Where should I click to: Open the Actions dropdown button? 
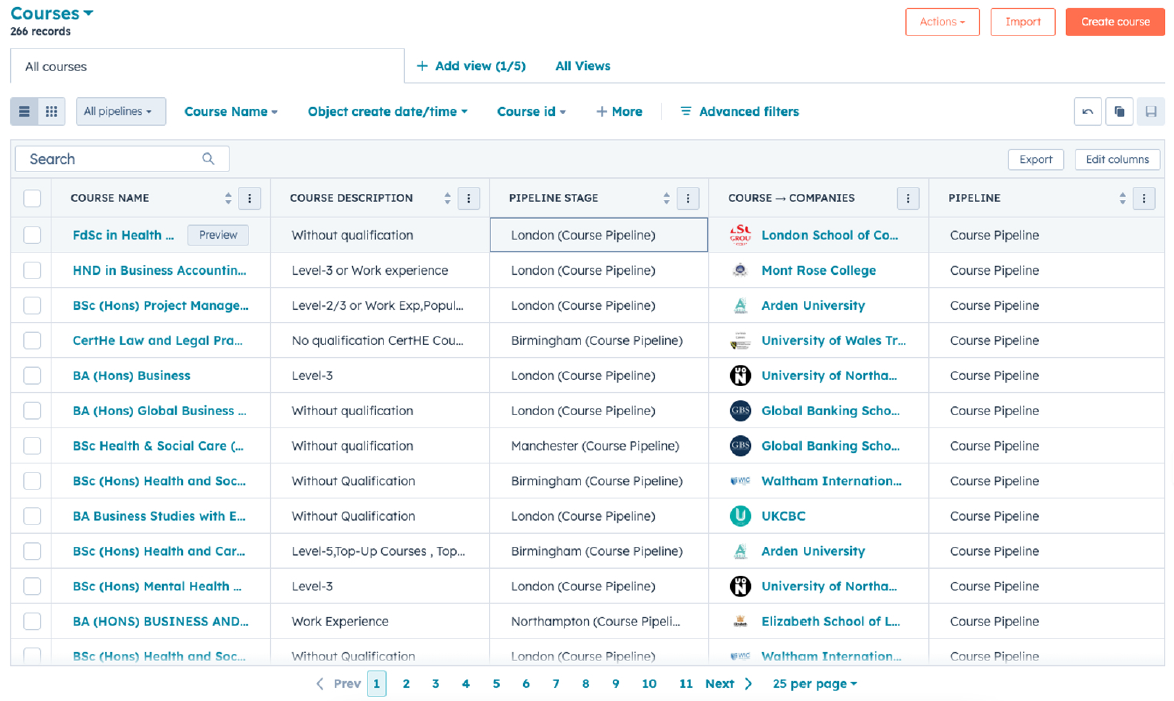[x=942, y=22]
